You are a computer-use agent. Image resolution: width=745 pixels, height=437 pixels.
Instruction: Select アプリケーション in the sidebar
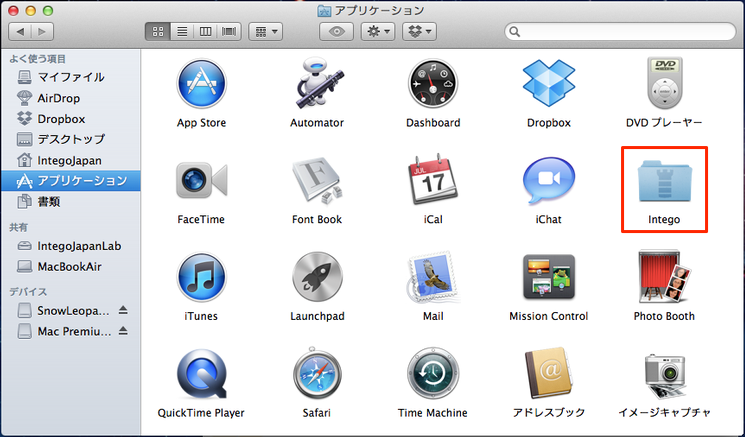coord(70,181)
